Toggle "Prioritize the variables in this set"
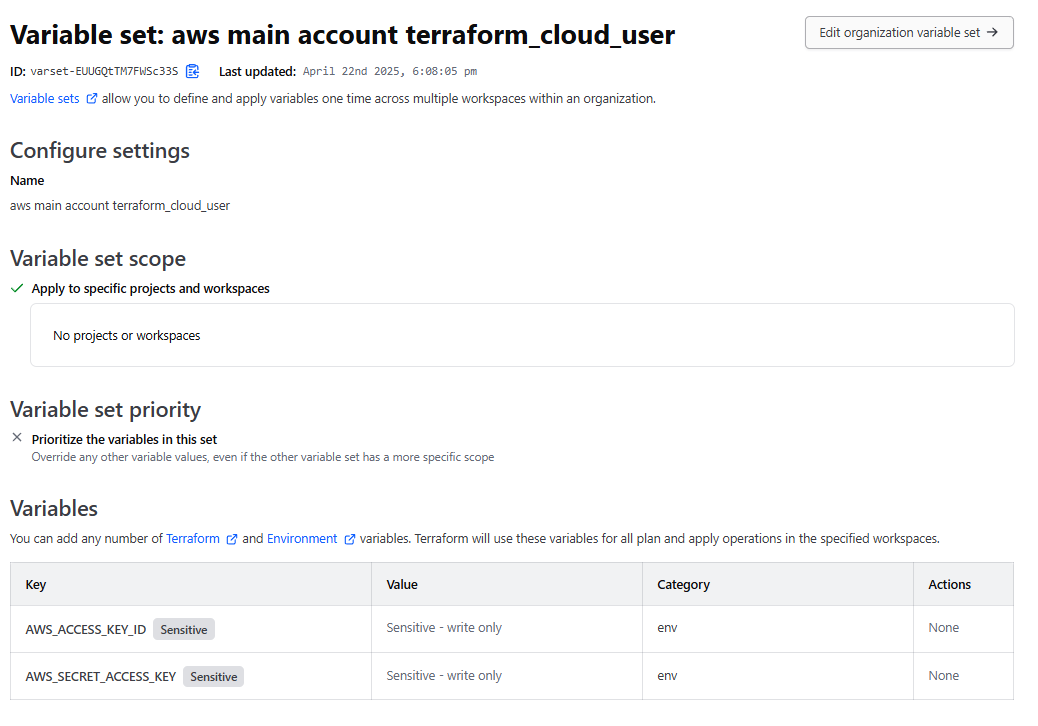 pyautogui.click(x=123, y=437)
